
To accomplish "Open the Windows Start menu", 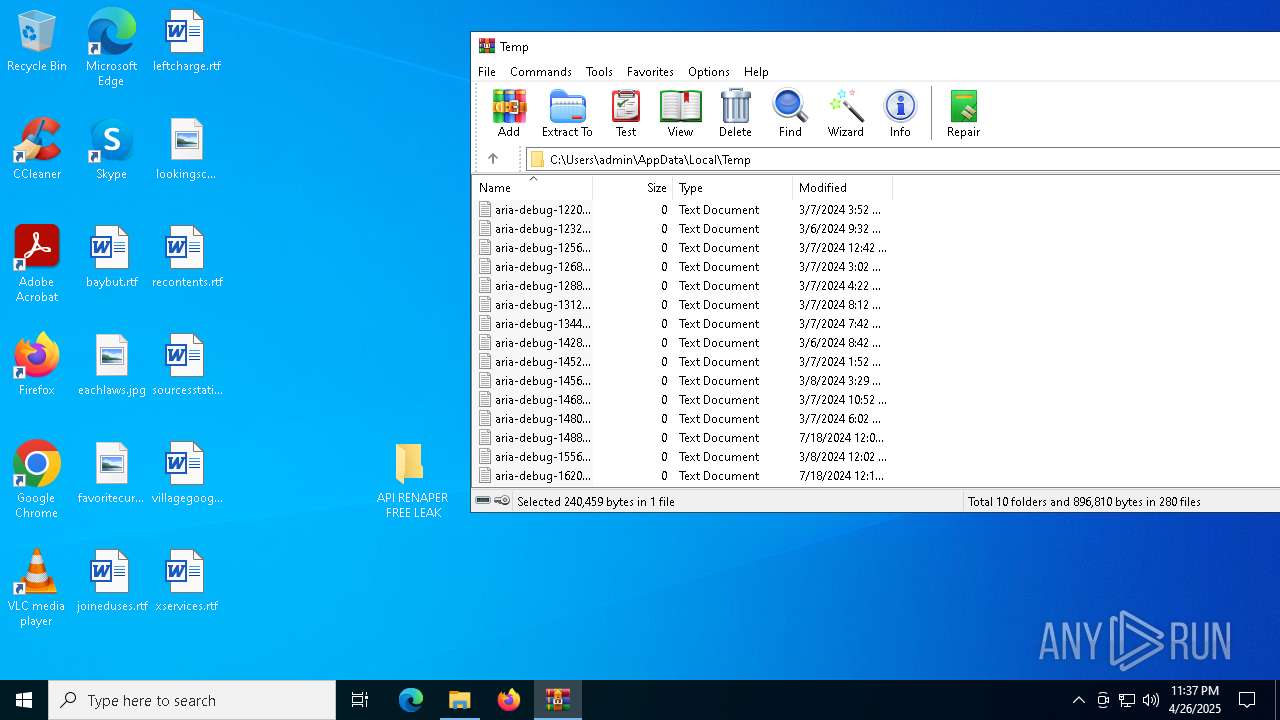I will pyautogui.click(x=24, y=700).
